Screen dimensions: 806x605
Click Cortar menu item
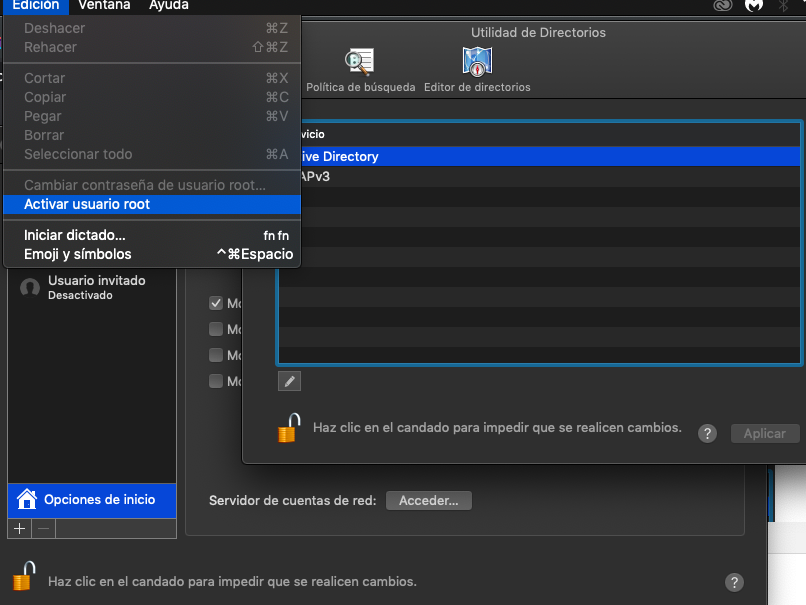pos(152,78)
